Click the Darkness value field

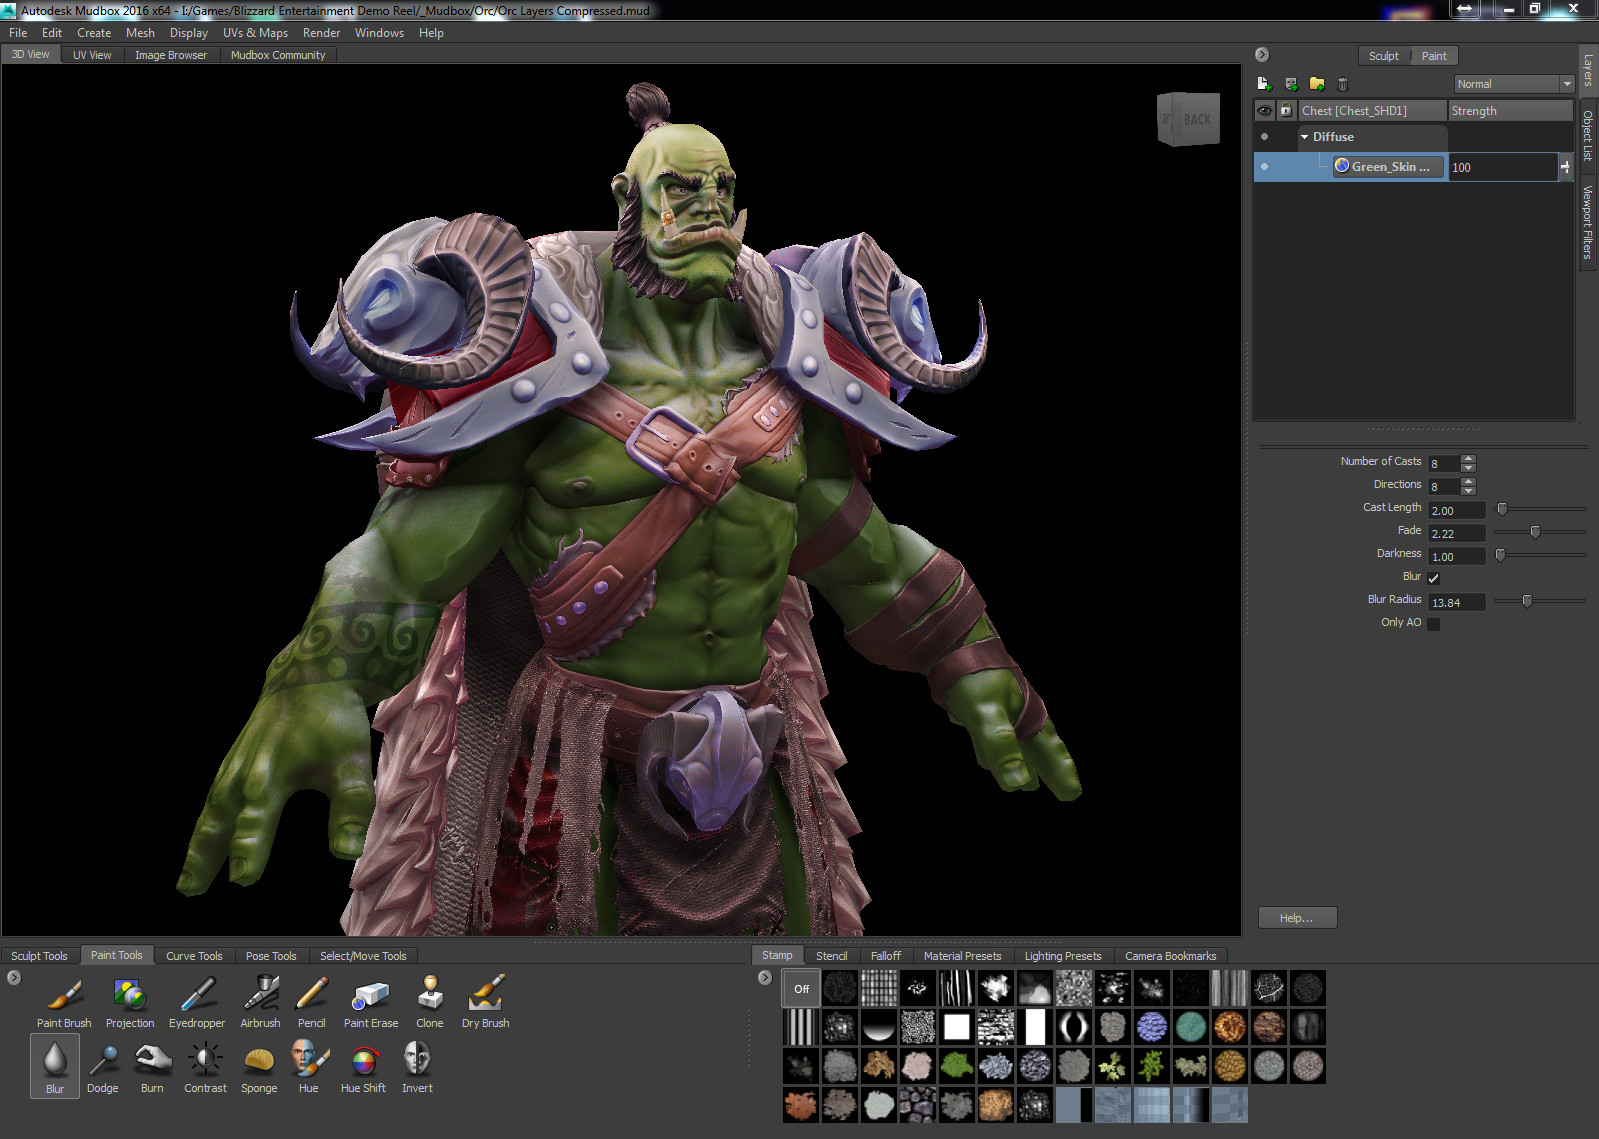[x=1457, y=557]
